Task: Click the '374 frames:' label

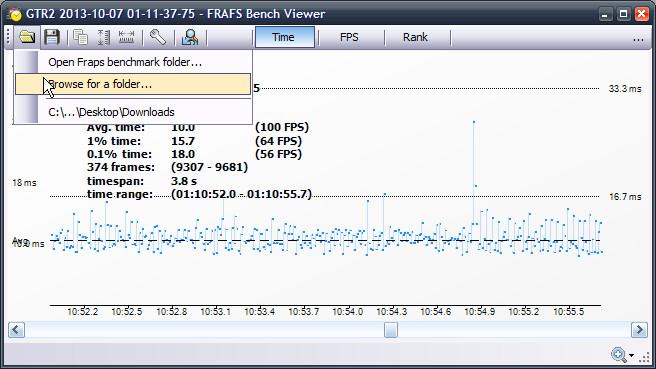Action: 120,167
